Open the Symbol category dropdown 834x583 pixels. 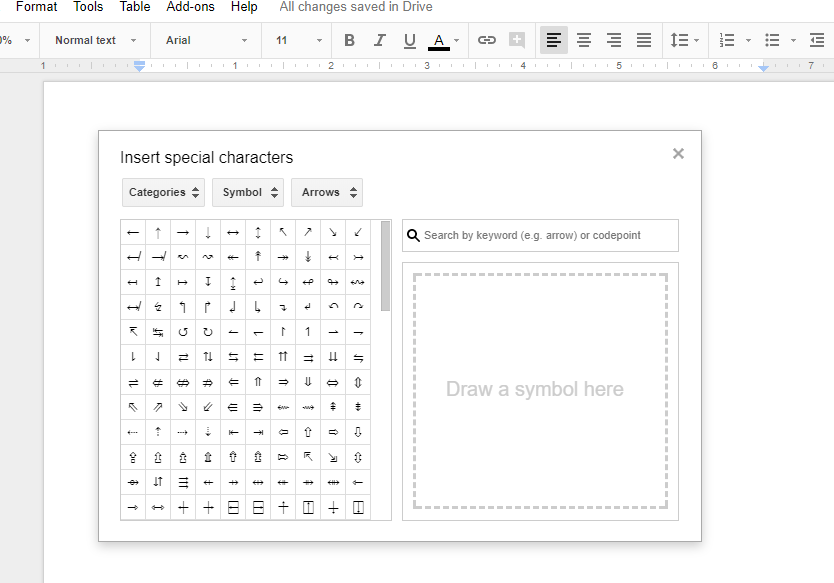pos(248,192)
